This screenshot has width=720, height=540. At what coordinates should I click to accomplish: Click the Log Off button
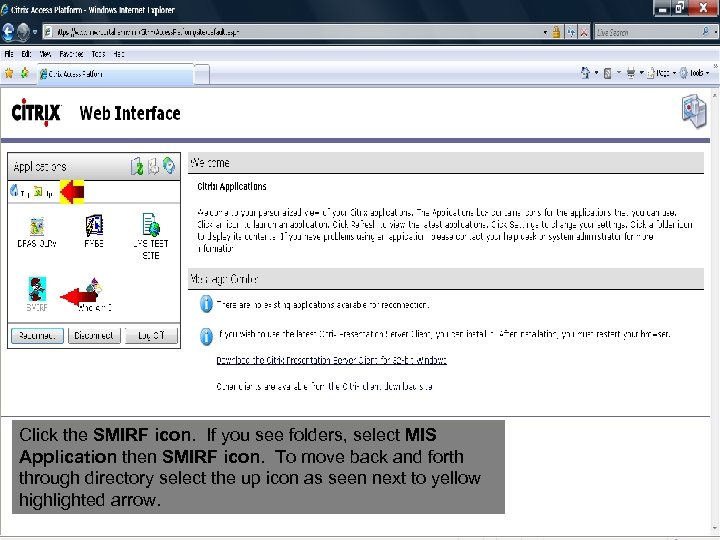click(x=151, y=336)
